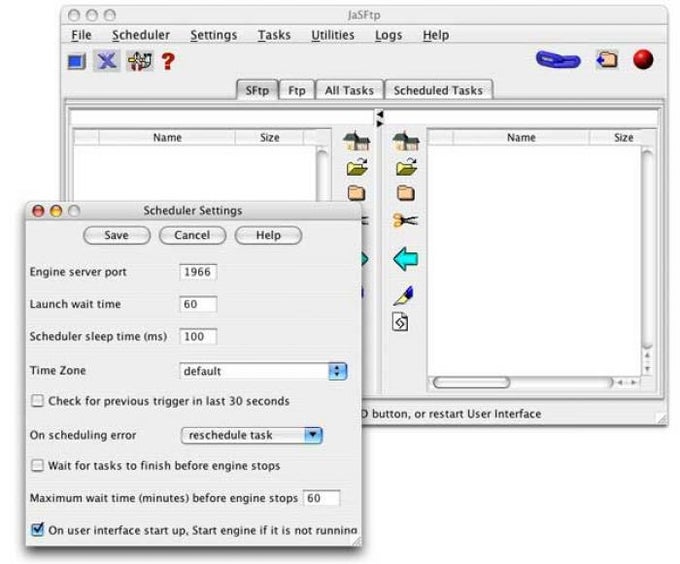Open the network map toolbar icon

pyautogui.click(x=140, y=61)
